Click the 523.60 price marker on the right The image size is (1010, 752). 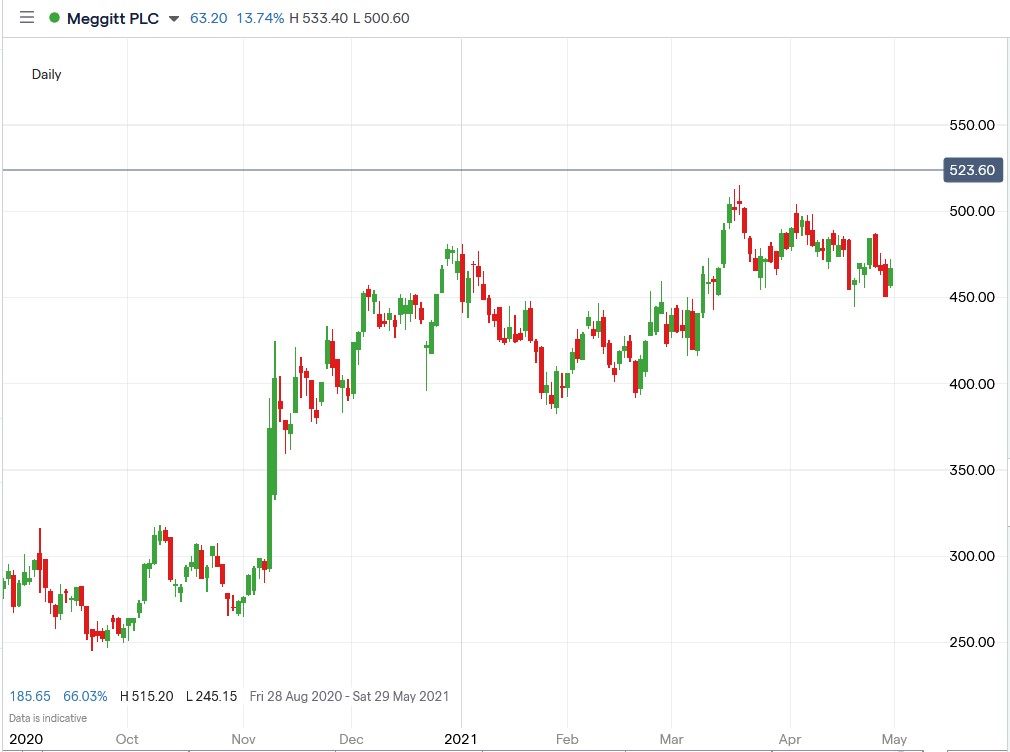tap(971, 170)
